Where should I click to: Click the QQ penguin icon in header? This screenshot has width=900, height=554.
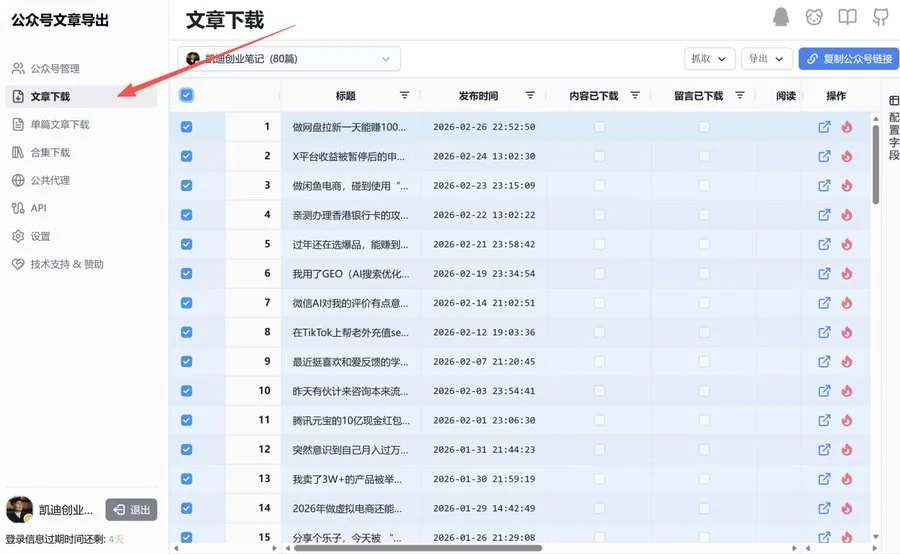[781, 17]
